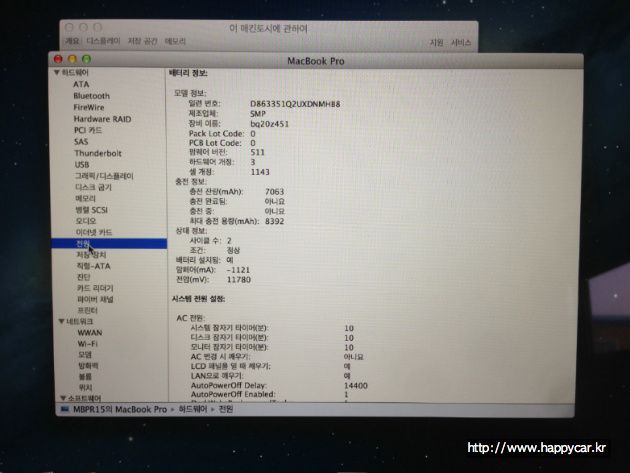The height and width of the screenshot is (473, 630).
Task: Select WWAN under 네트워크
Action: [90, 333]
